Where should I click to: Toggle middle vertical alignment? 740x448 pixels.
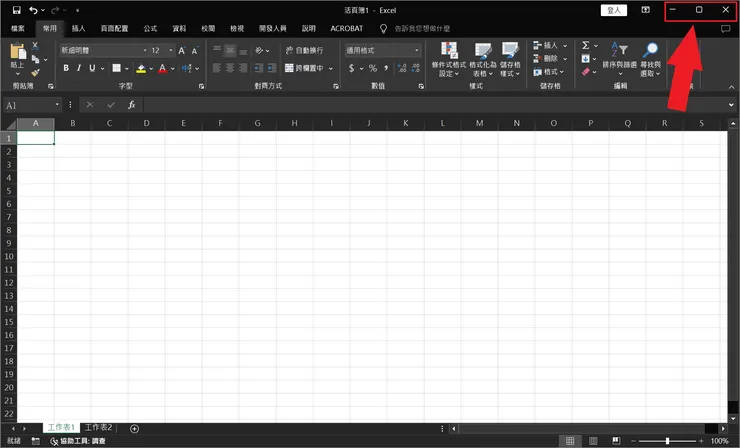click(x=230, y=50)
